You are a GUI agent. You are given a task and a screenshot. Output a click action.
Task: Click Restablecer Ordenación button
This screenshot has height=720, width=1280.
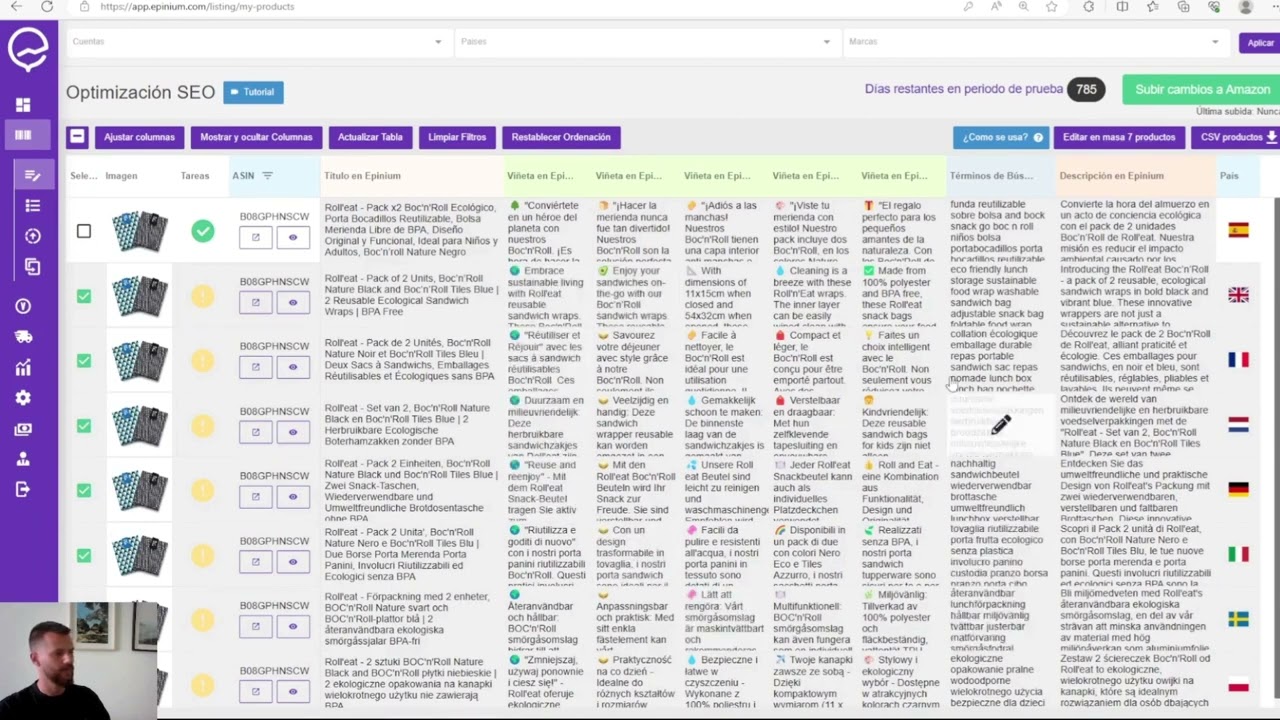(560, 137)
